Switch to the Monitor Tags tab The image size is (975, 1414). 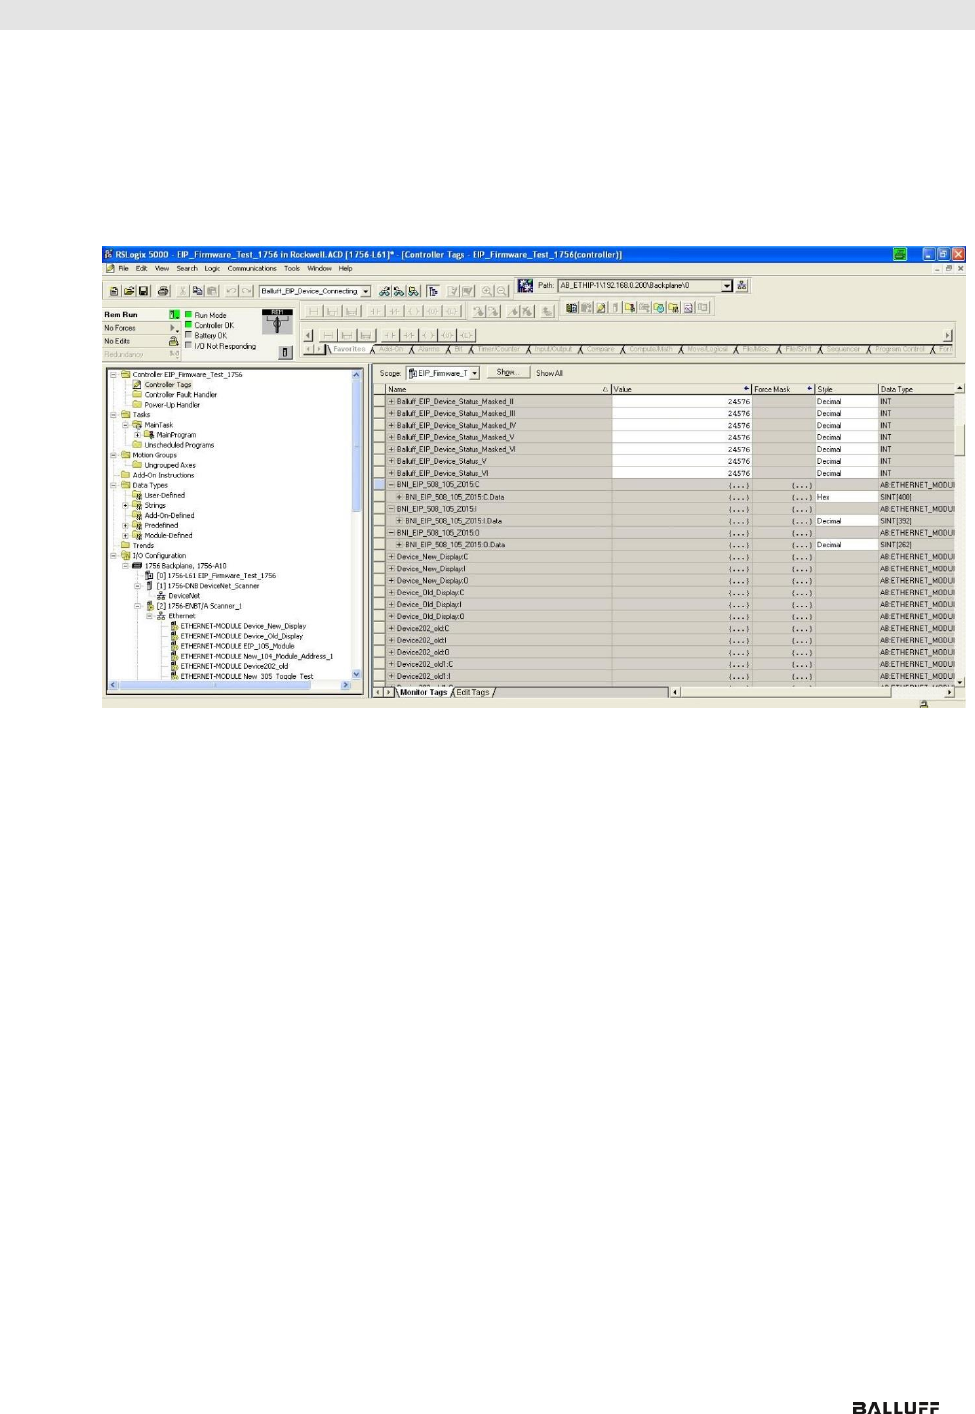pos(423,692)
